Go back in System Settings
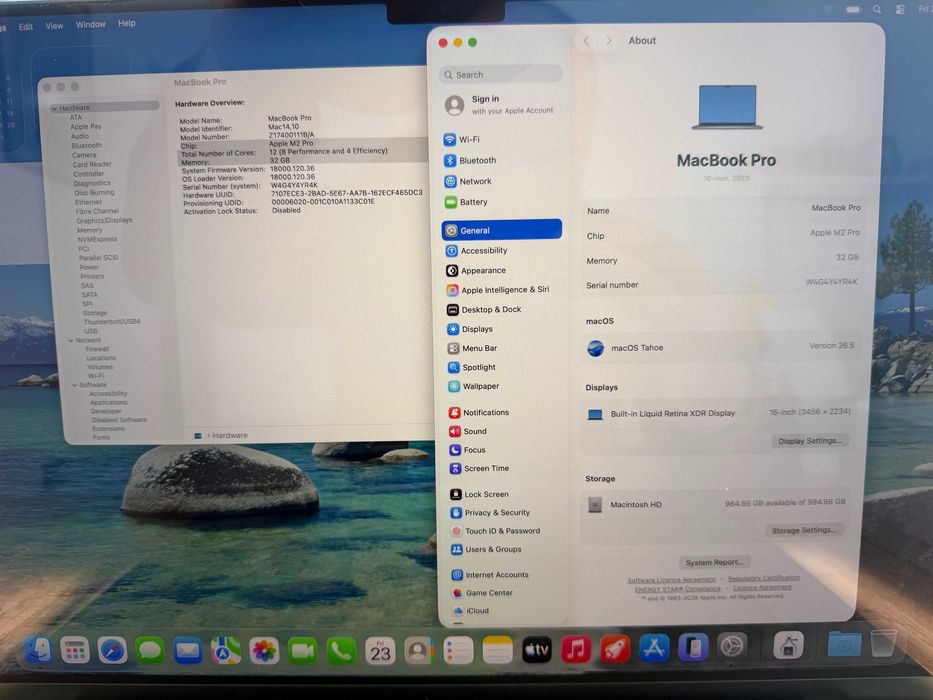This screenshot has width=933, height=700. point(587,40)
